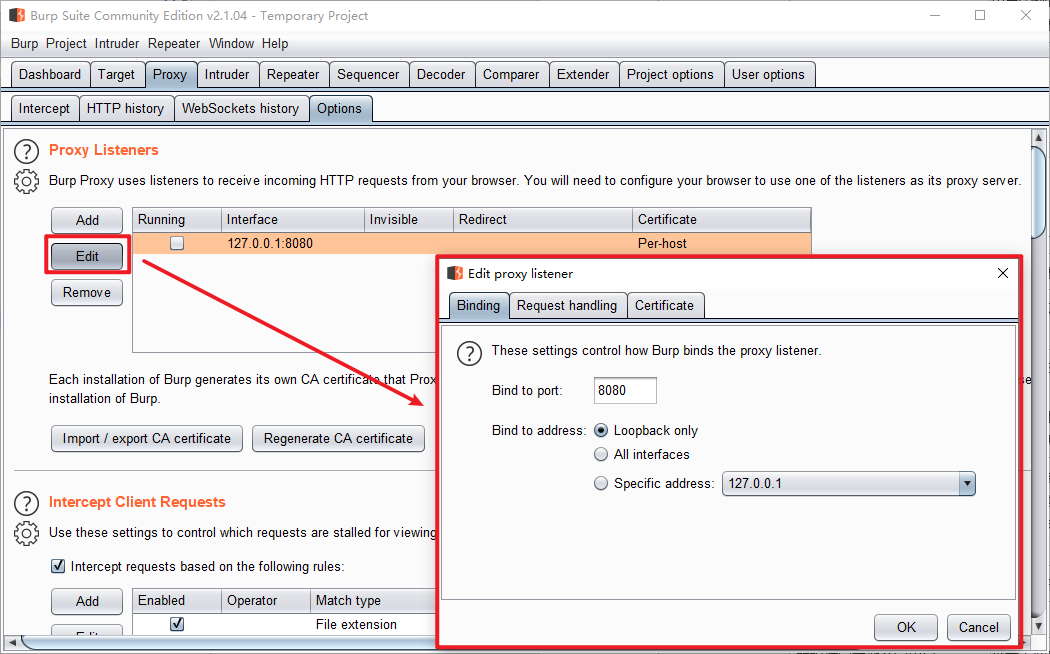This screenshot has height=654, width=1050.
Task: Click the Burp logo in the Edit proxy listener dialog
Action: (455, 273)
